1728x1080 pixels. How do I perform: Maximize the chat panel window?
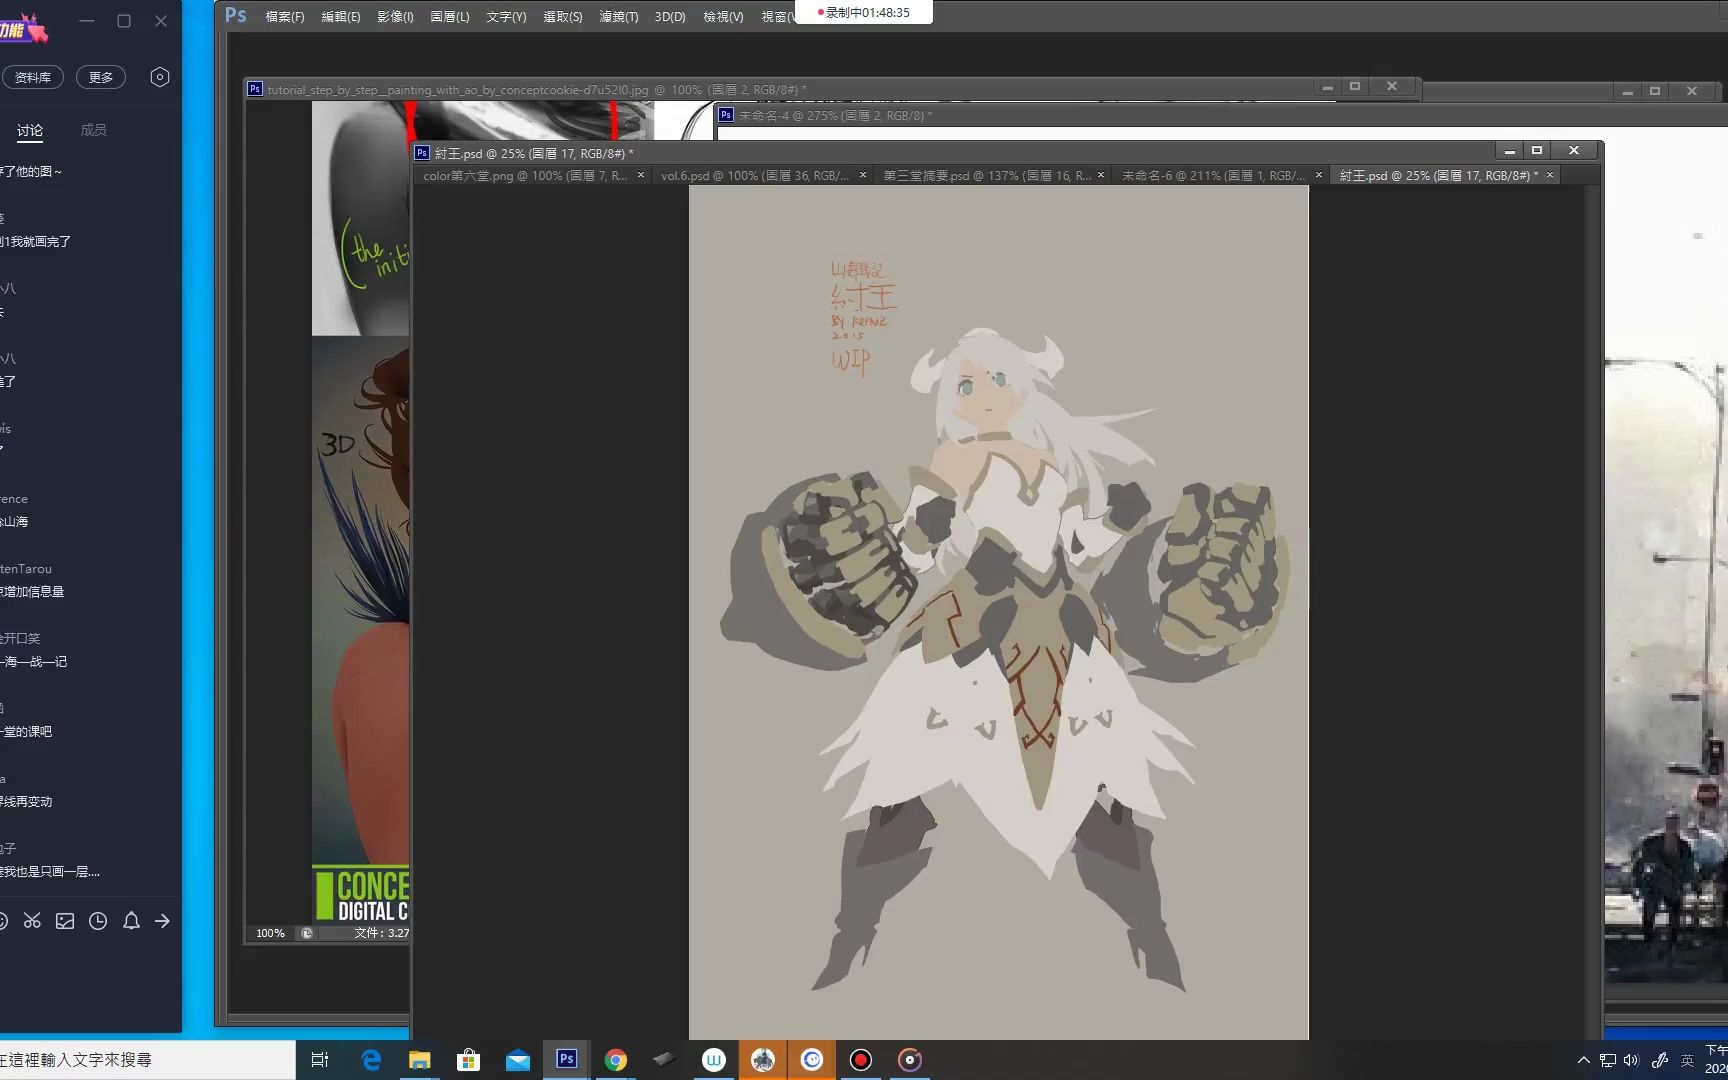click(124, 21)
